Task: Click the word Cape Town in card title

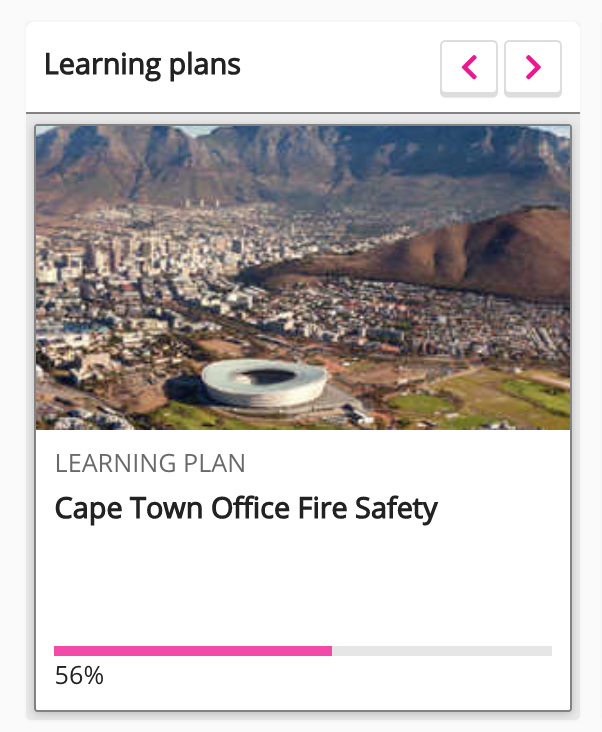Action: [x=128, y=508]
